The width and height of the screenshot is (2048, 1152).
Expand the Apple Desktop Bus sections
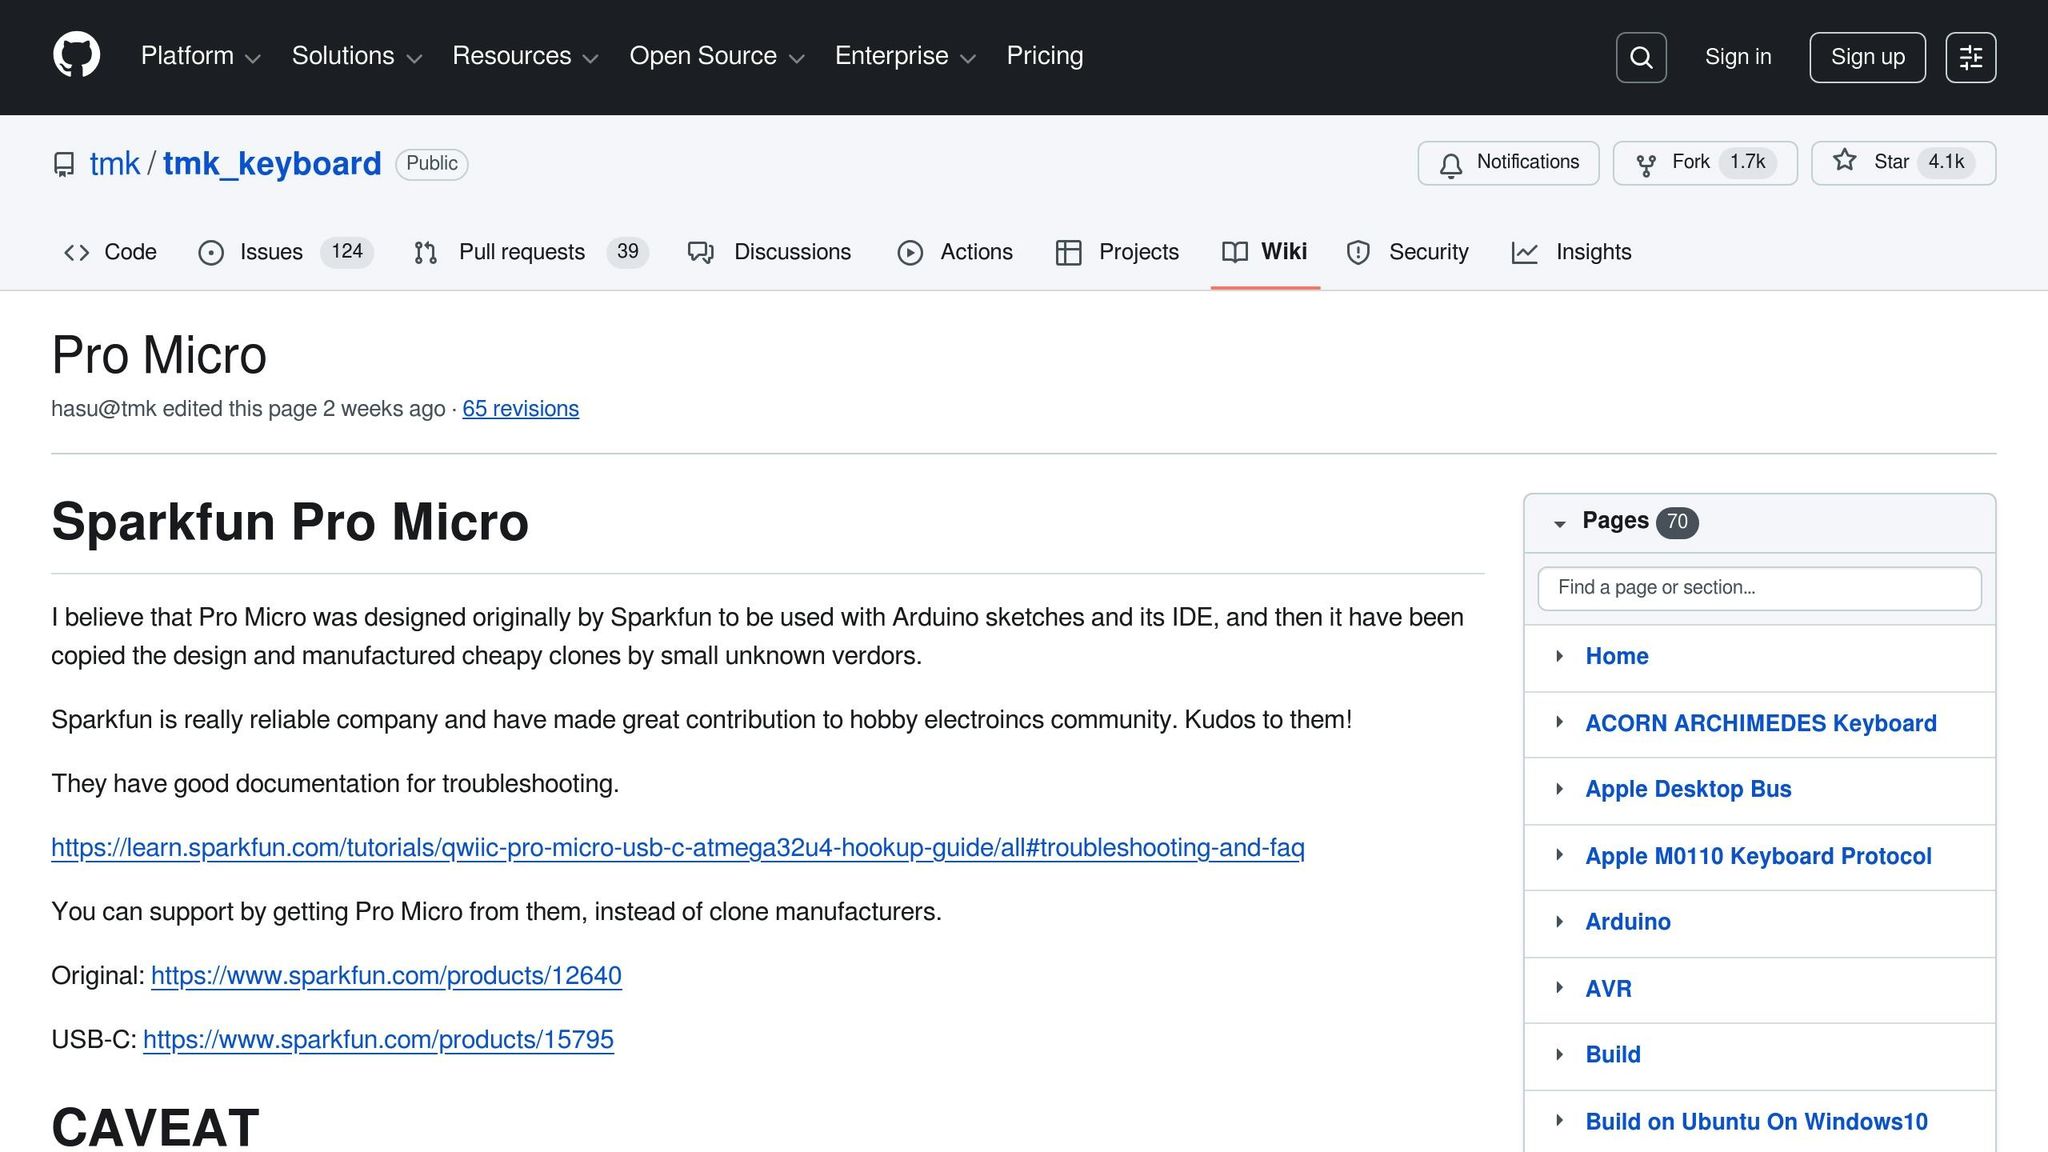click(1559, 789)
